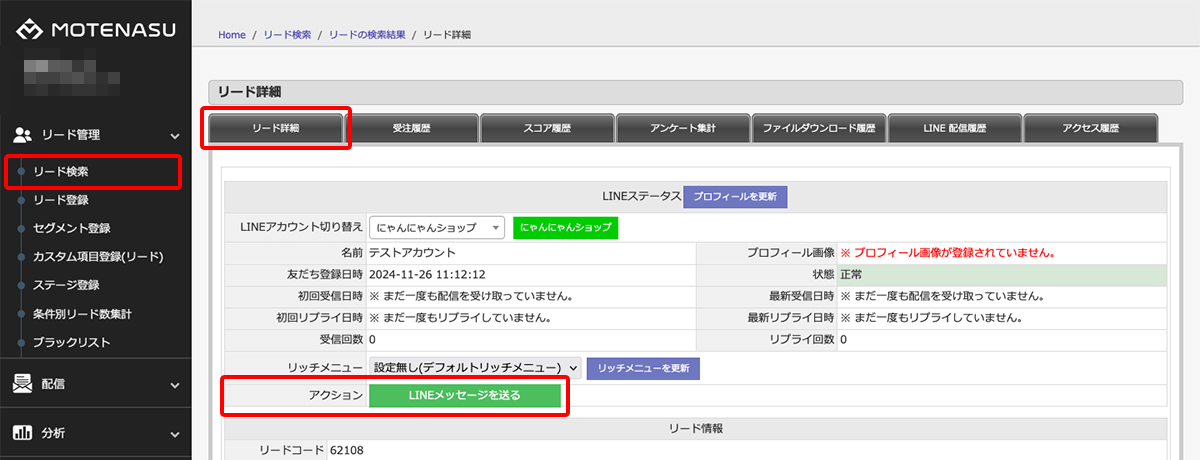Switch to the 受注履歴 tab

click(x=412, y=129)
